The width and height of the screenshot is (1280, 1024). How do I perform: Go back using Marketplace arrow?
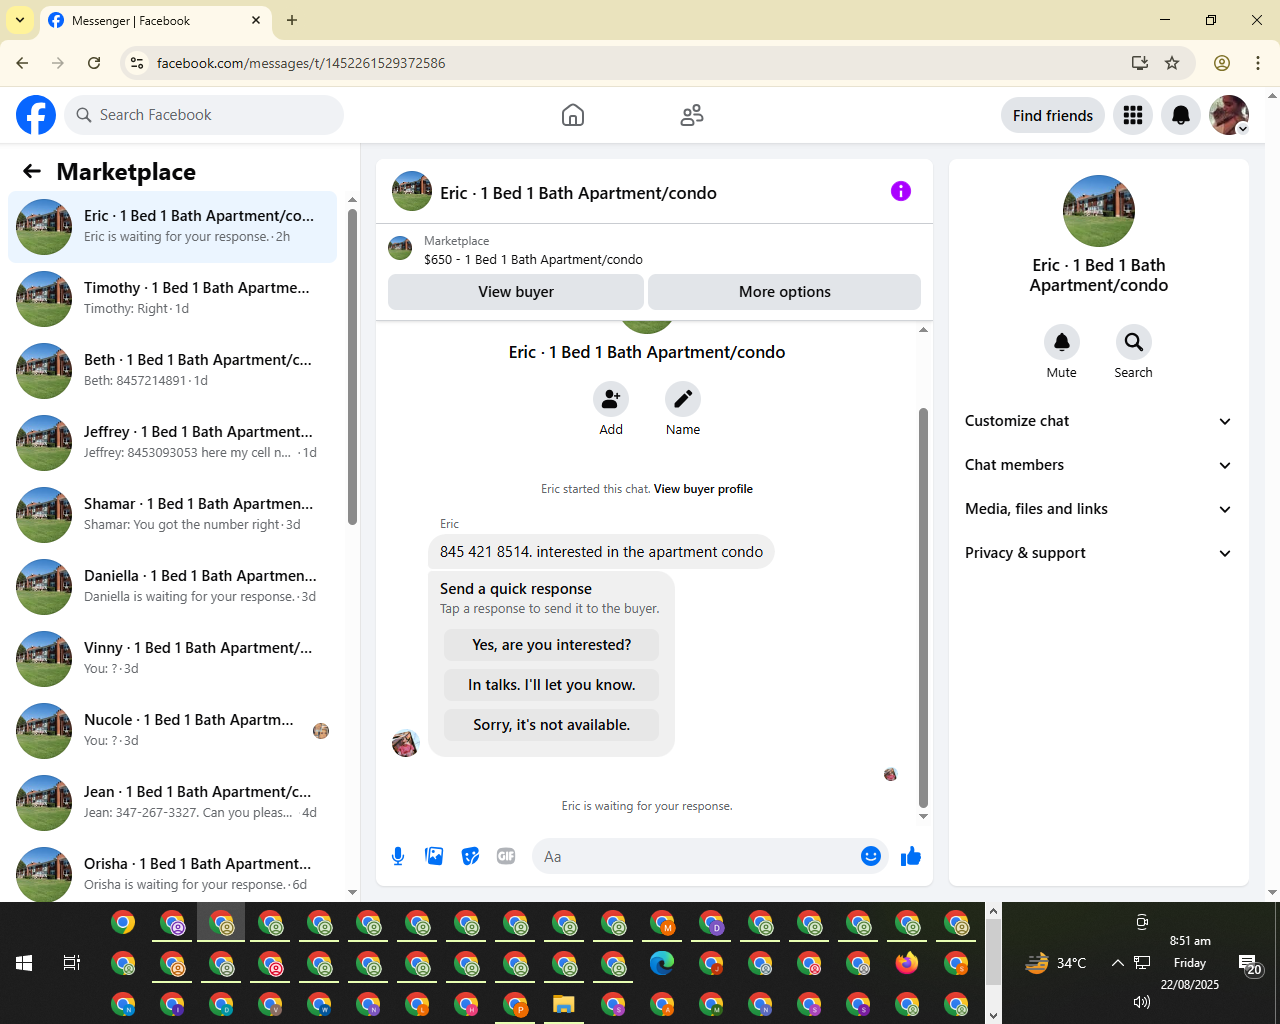(32, 171)
